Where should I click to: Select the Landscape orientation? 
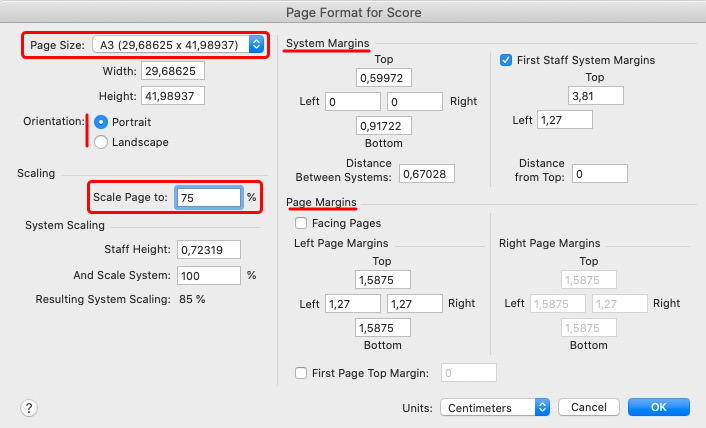point(101,142)
